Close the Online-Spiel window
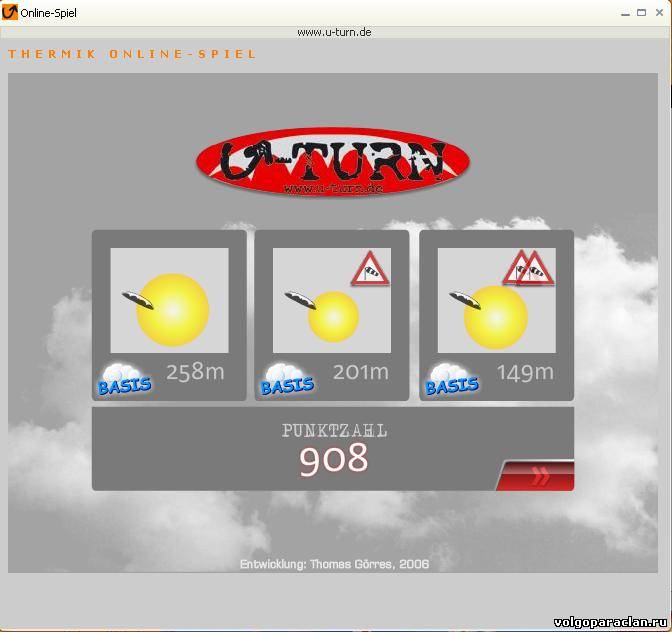 pos(659,13)
